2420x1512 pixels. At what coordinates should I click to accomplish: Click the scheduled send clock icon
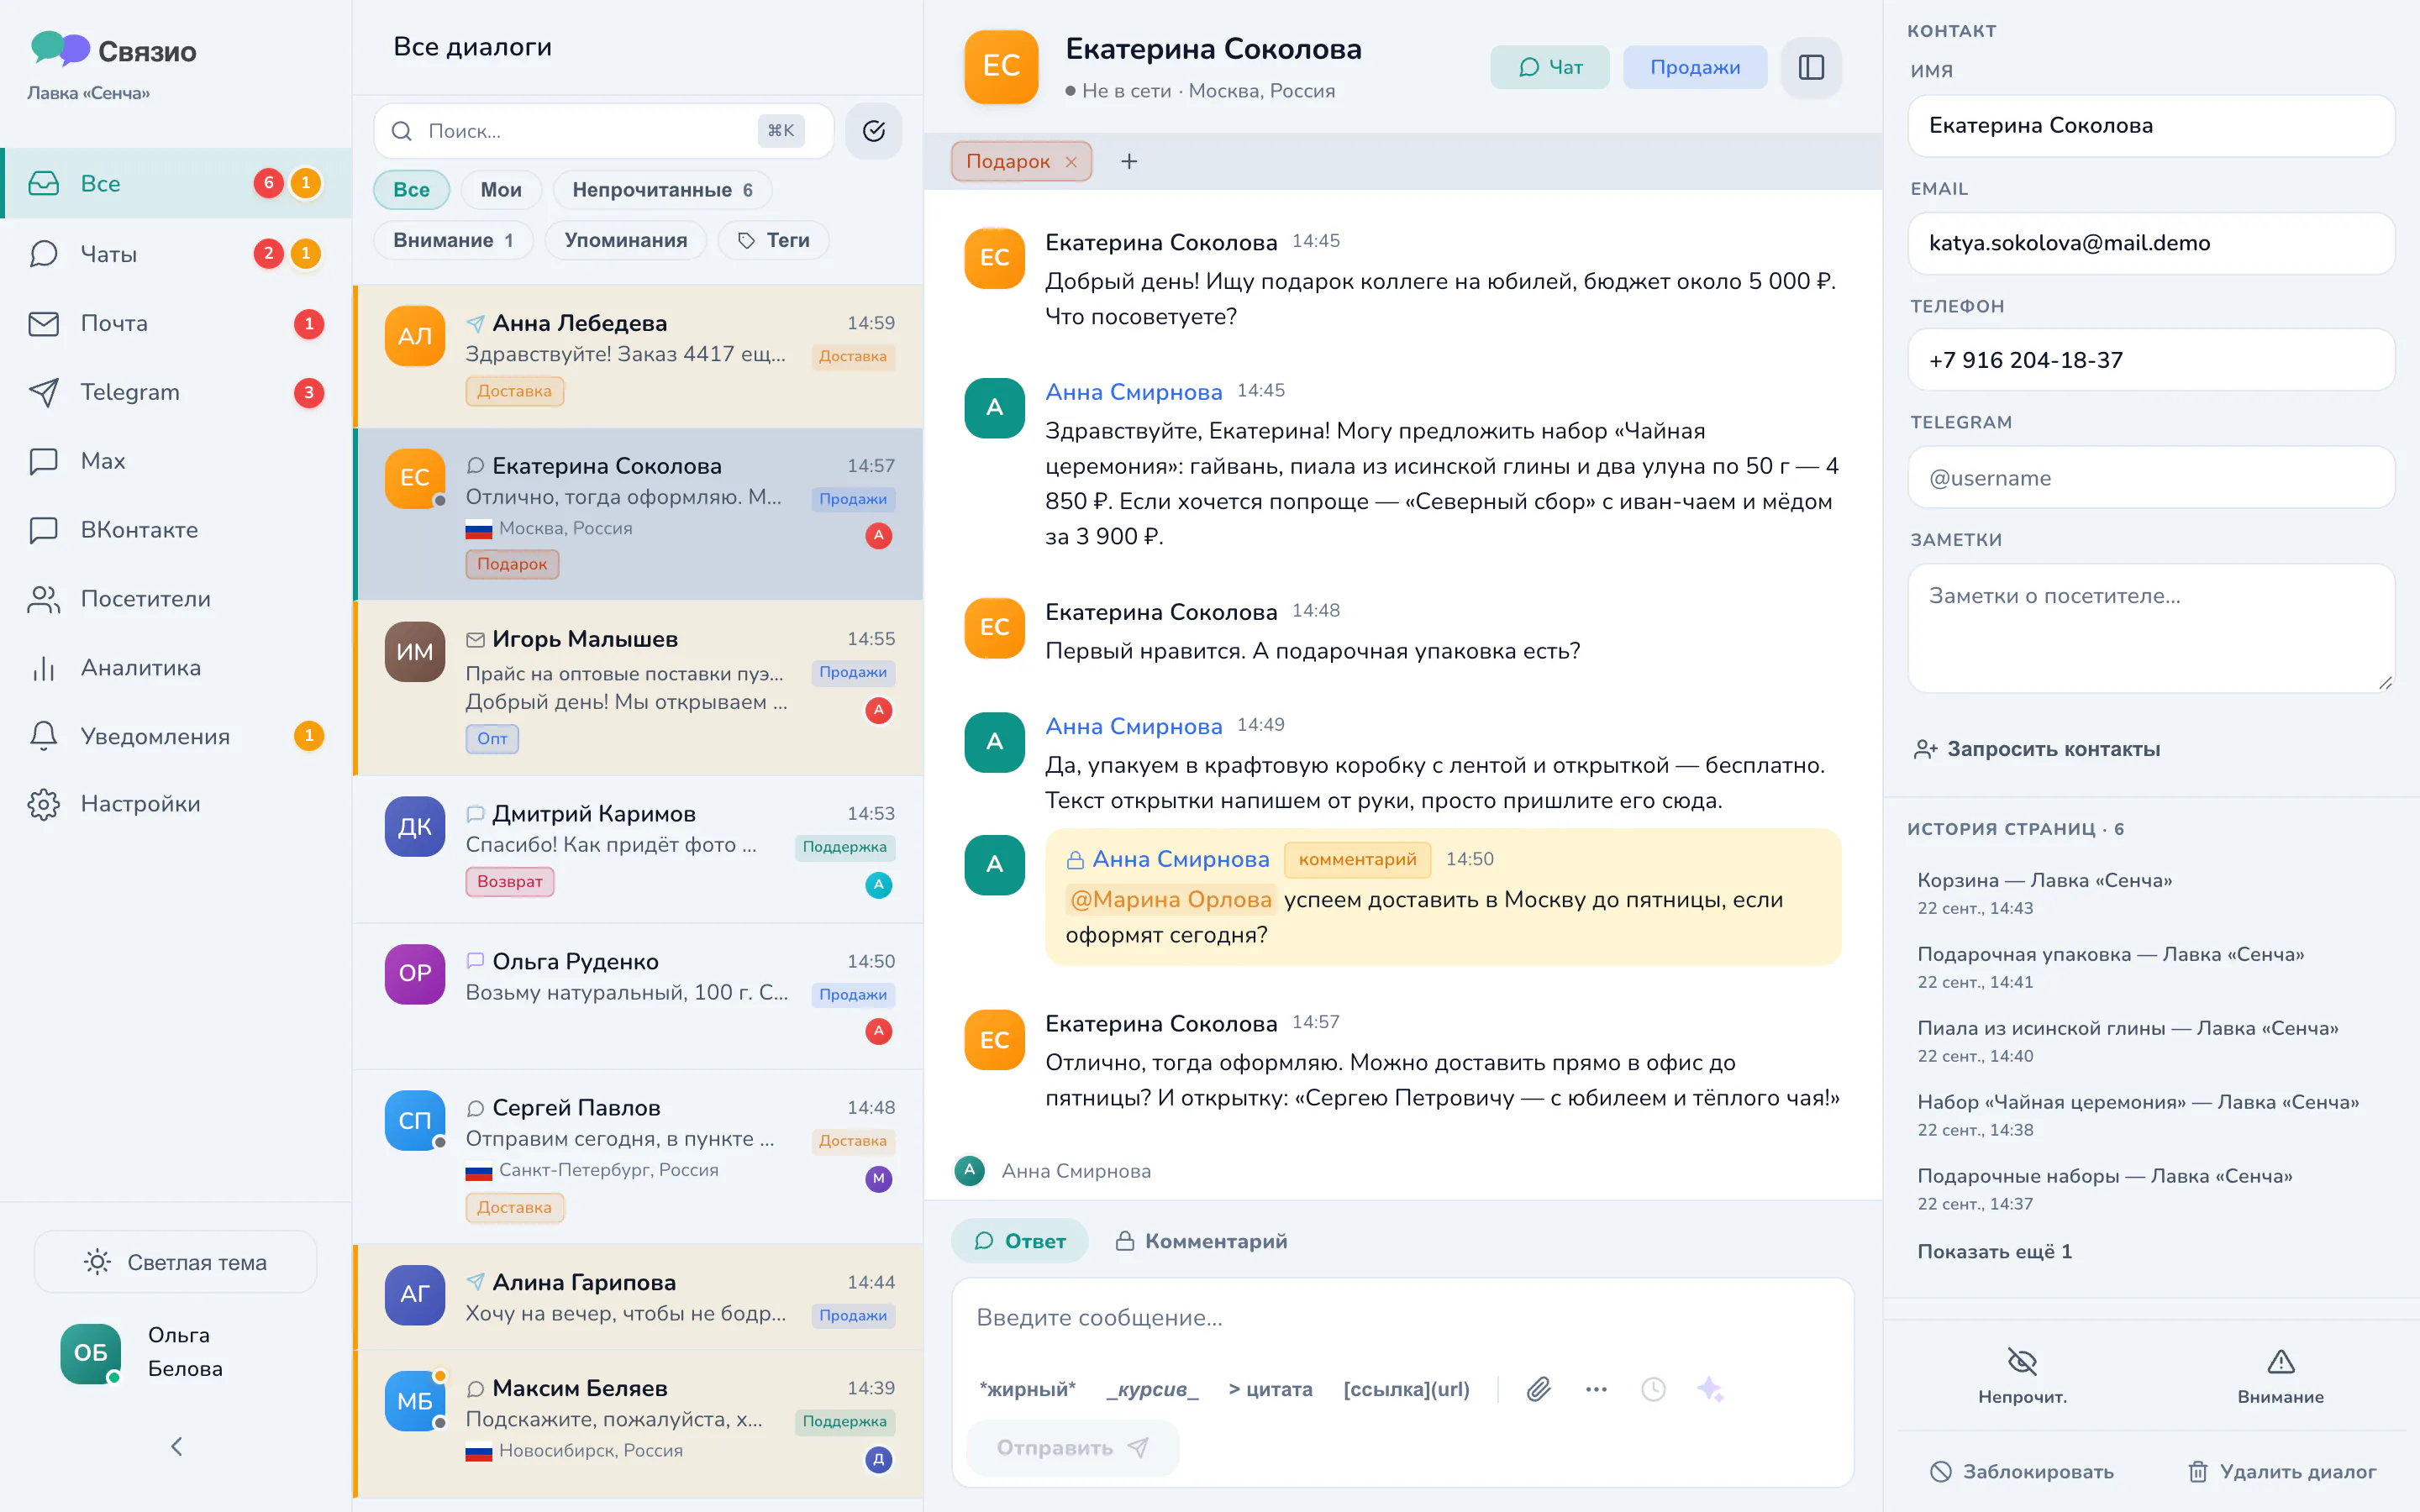click(1653, 1389)
